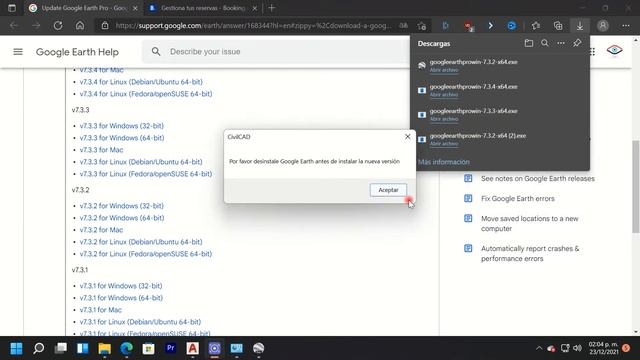Switch to Gestiona tus reservas Booking tab
The height and width of the screenshot is (360, 640).
pos(203,8)
